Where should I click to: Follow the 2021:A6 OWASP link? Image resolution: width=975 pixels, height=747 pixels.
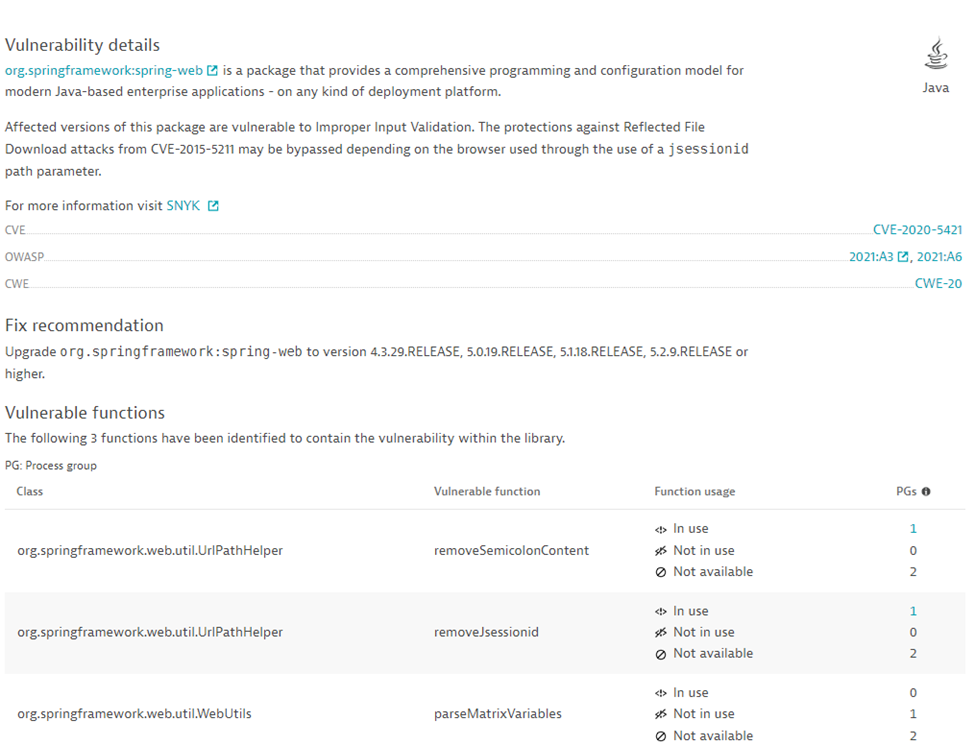[x=940, y=256]
